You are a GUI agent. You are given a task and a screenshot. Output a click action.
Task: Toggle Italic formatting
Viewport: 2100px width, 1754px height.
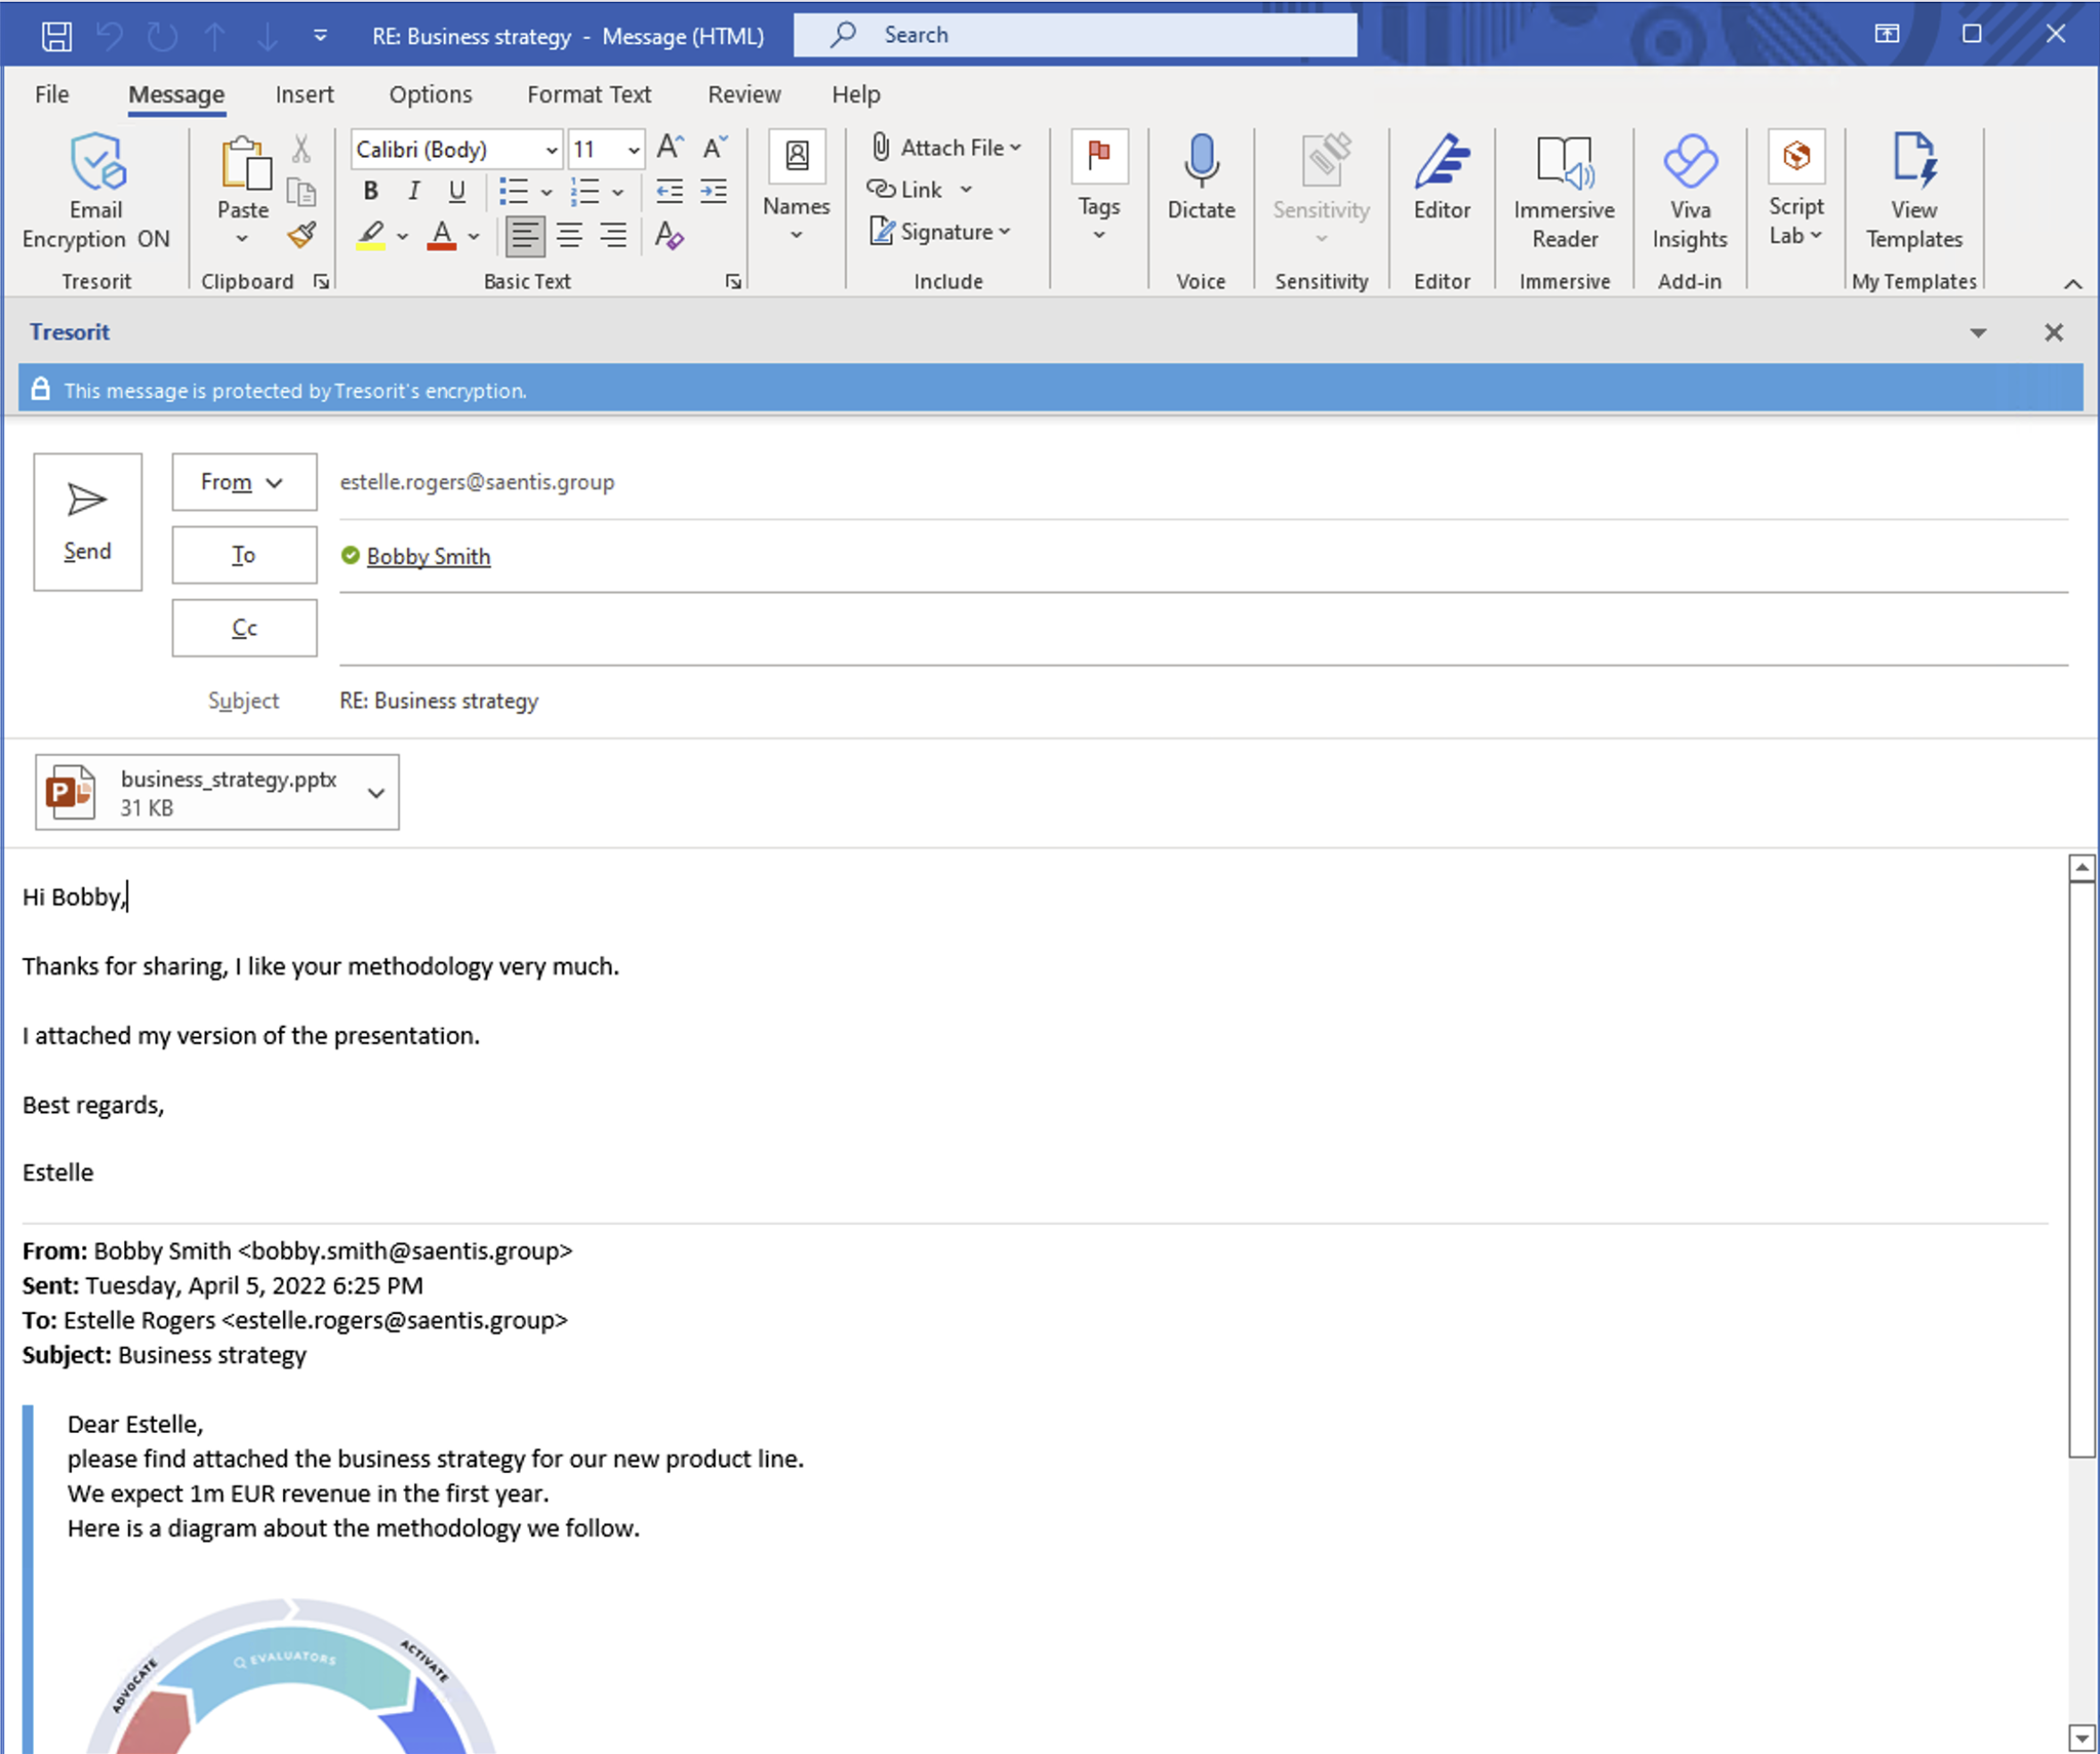click(414, 190)
